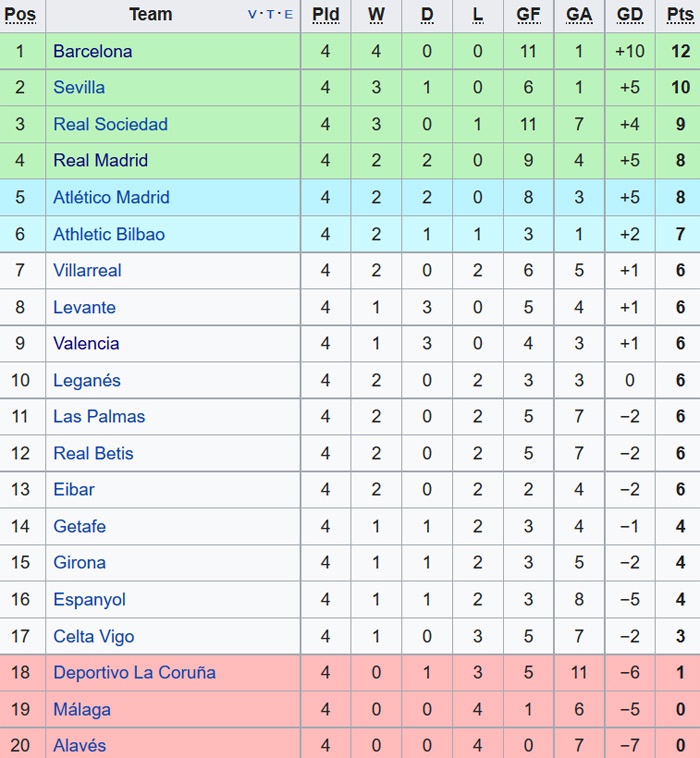
Task: Open the Barcelona team link
Action: [92, 51]
